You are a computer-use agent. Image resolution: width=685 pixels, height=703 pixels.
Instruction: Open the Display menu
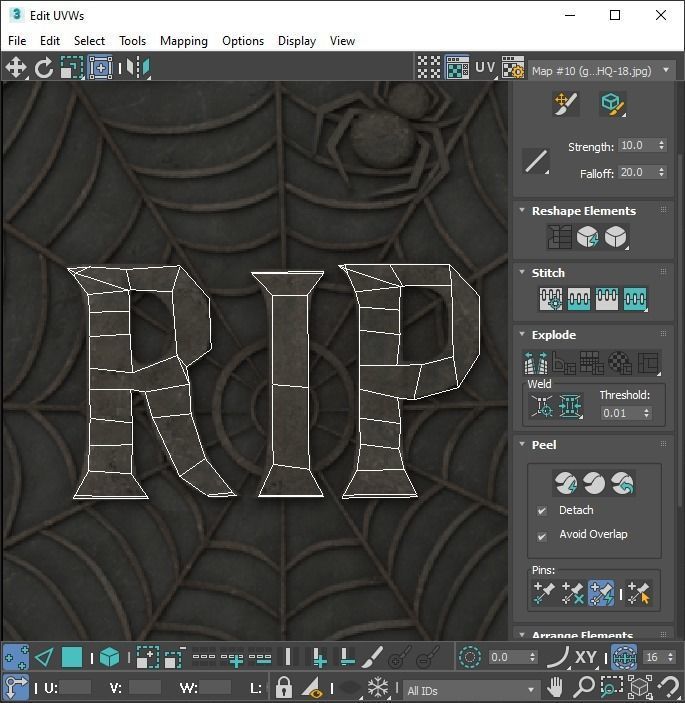[x=297, y=41]
